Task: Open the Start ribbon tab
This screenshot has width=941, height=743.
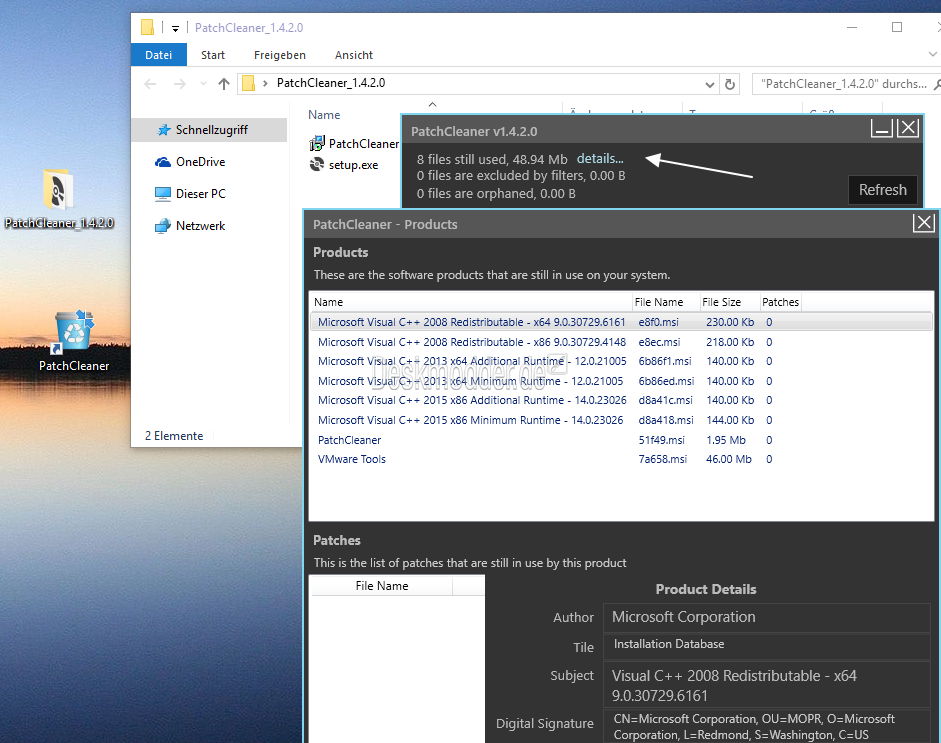Action: pos(212,55)
